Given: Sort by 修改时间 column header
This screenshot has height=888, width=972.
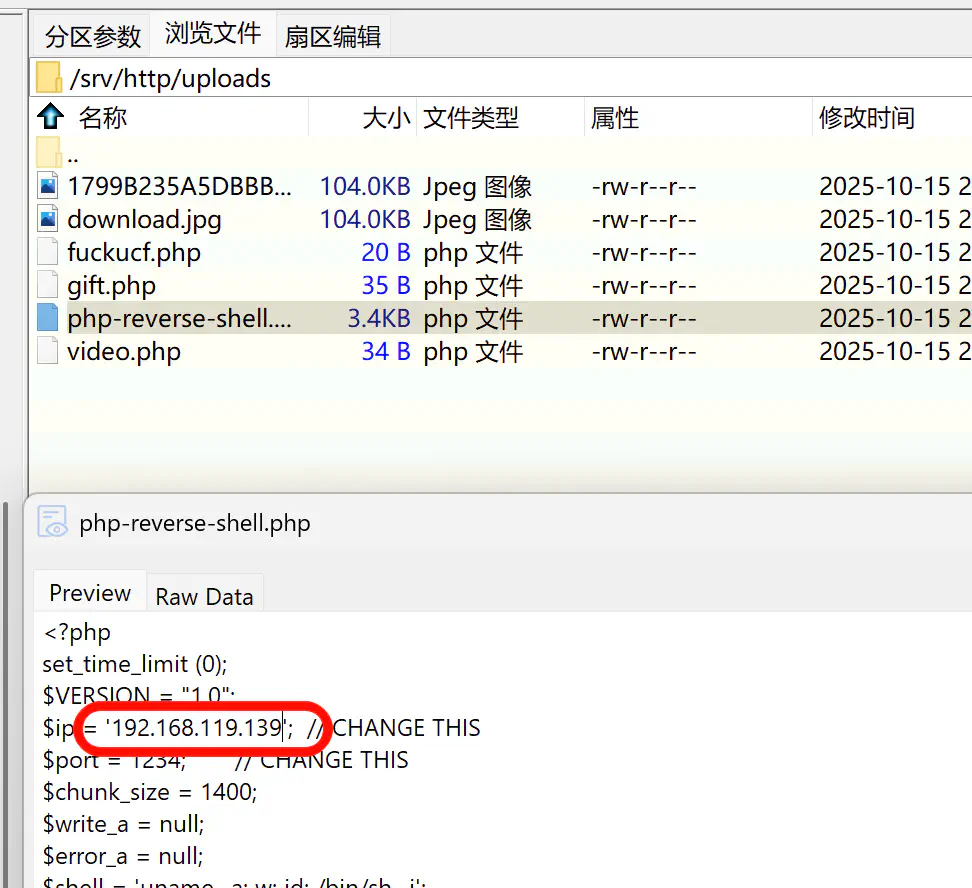Looking at the screenshot, I should (x=866, y=118).
